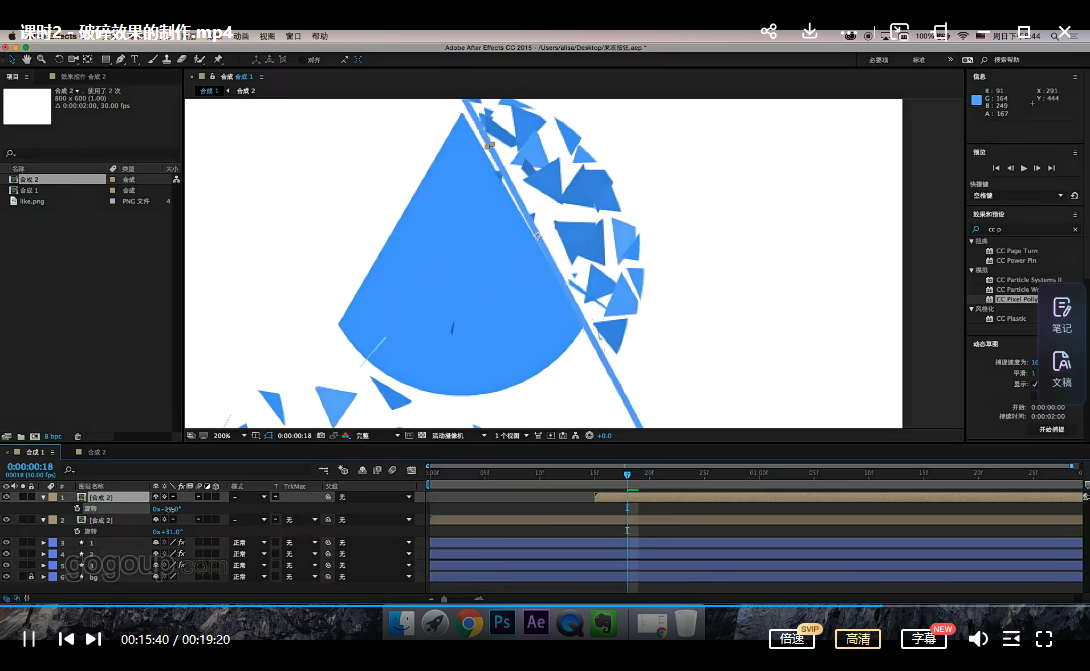Collapse the 风格化 effects category
The image size is (1090, 671).
click(972, 309)
